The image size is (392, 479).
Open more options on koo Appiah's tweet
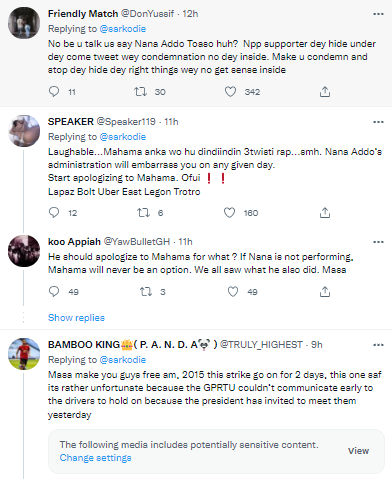click(378, 242)
